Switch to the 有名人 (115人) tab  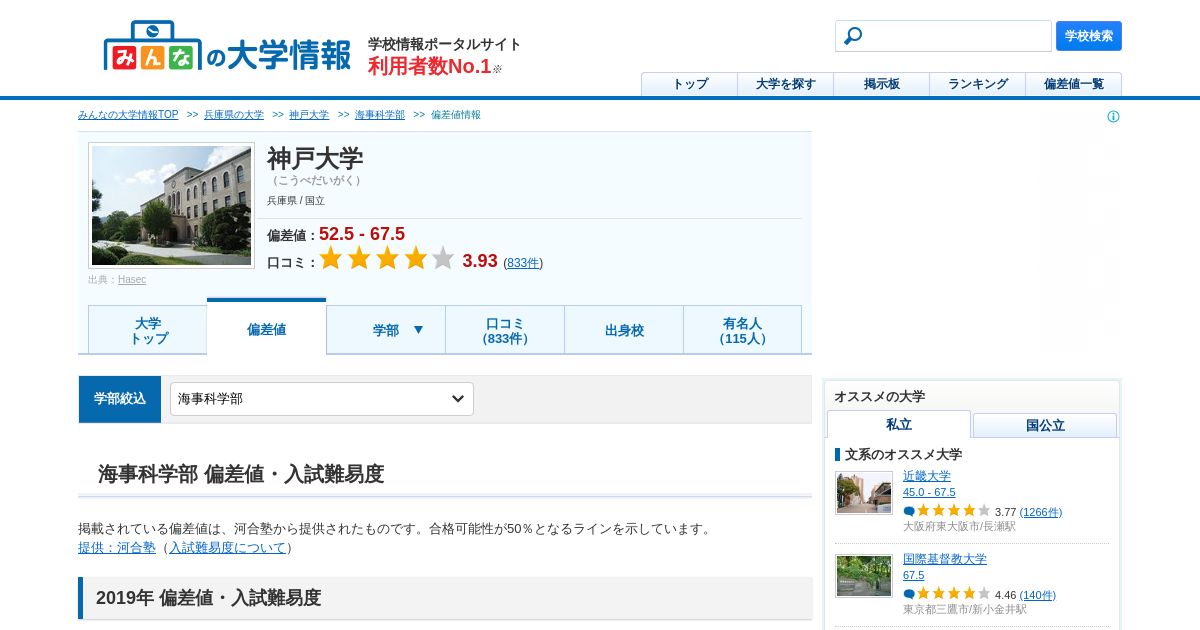click(x=742, y=330)
